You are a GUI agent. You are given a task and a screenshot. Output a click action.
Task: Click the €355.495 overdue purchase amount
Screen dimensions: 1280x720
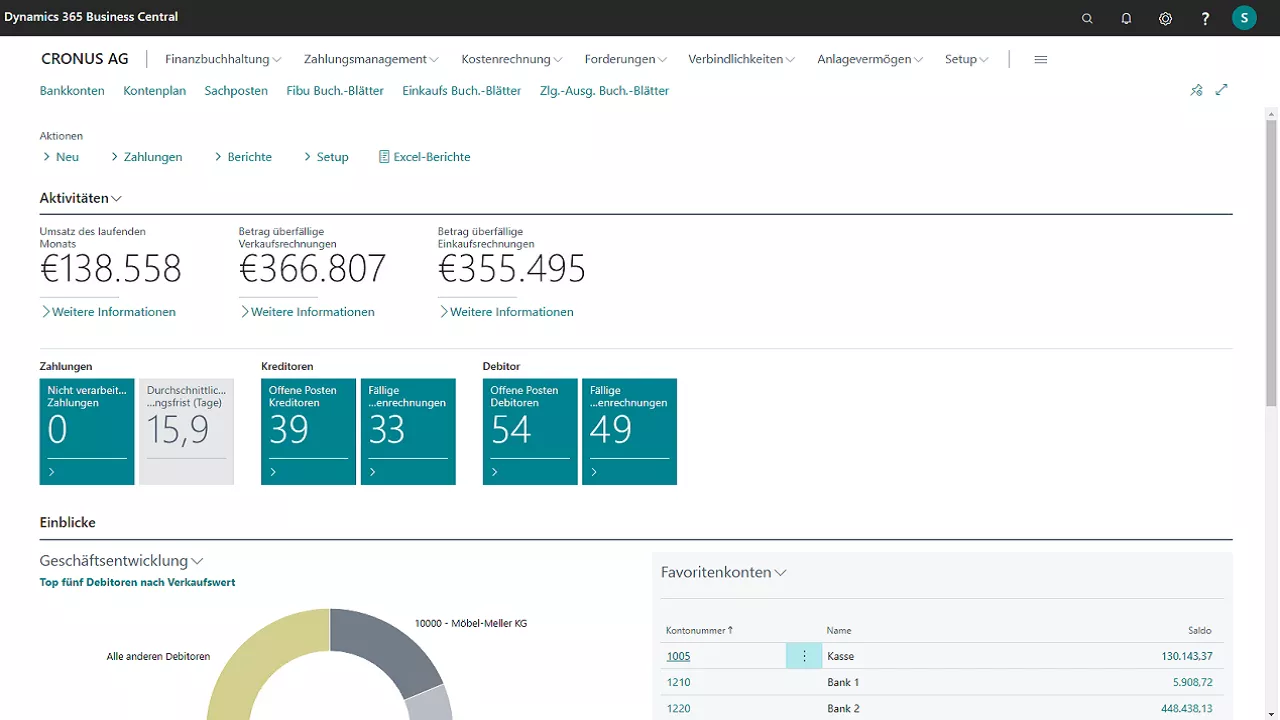click(x=512, y=269)
